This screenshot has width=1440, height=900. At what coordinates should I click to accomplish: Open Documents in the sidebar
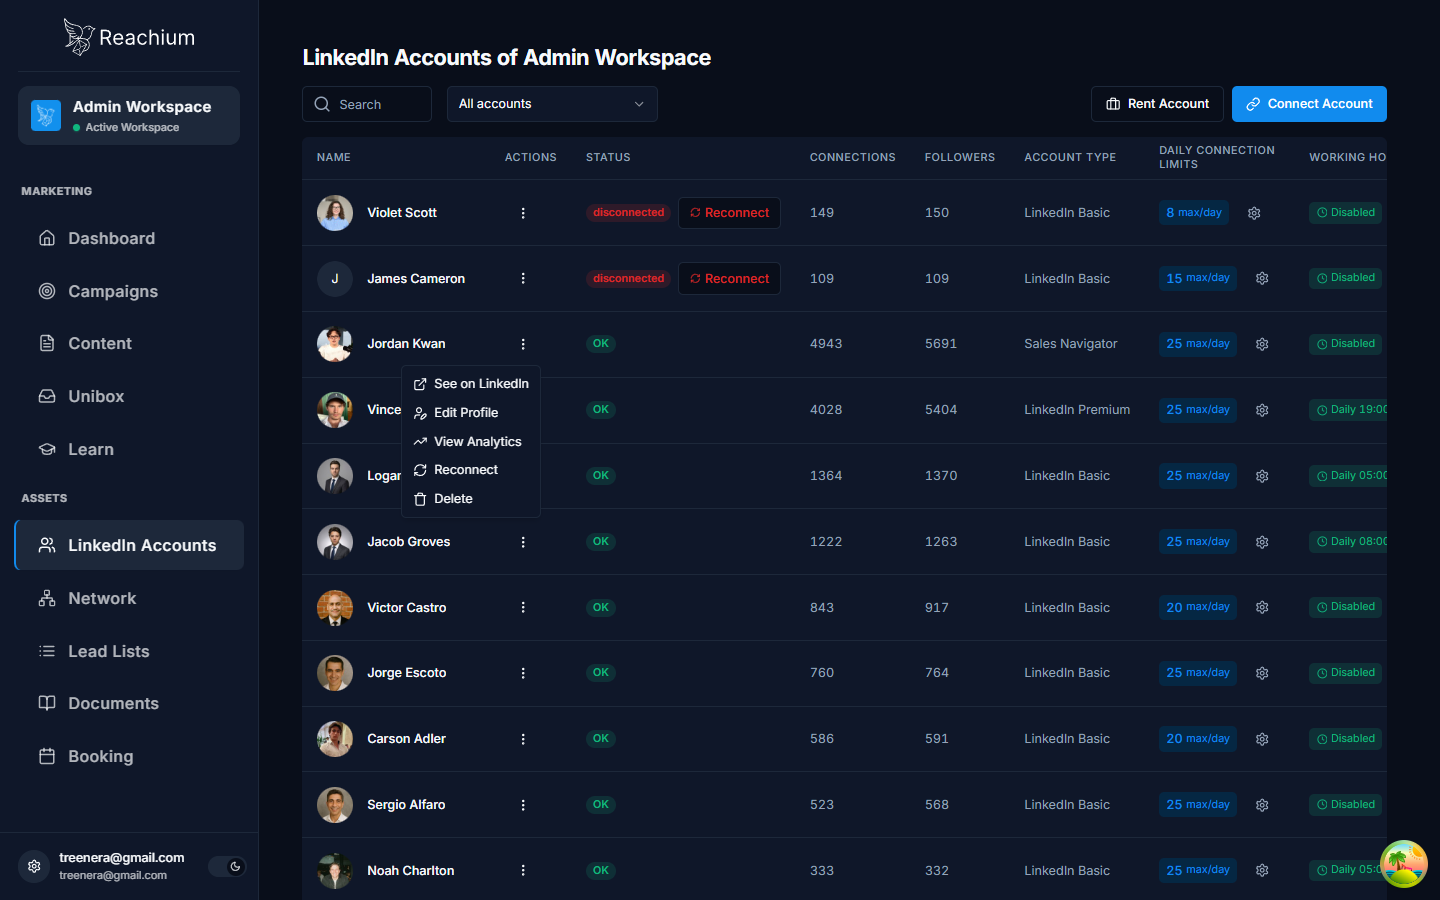point(129,703)
